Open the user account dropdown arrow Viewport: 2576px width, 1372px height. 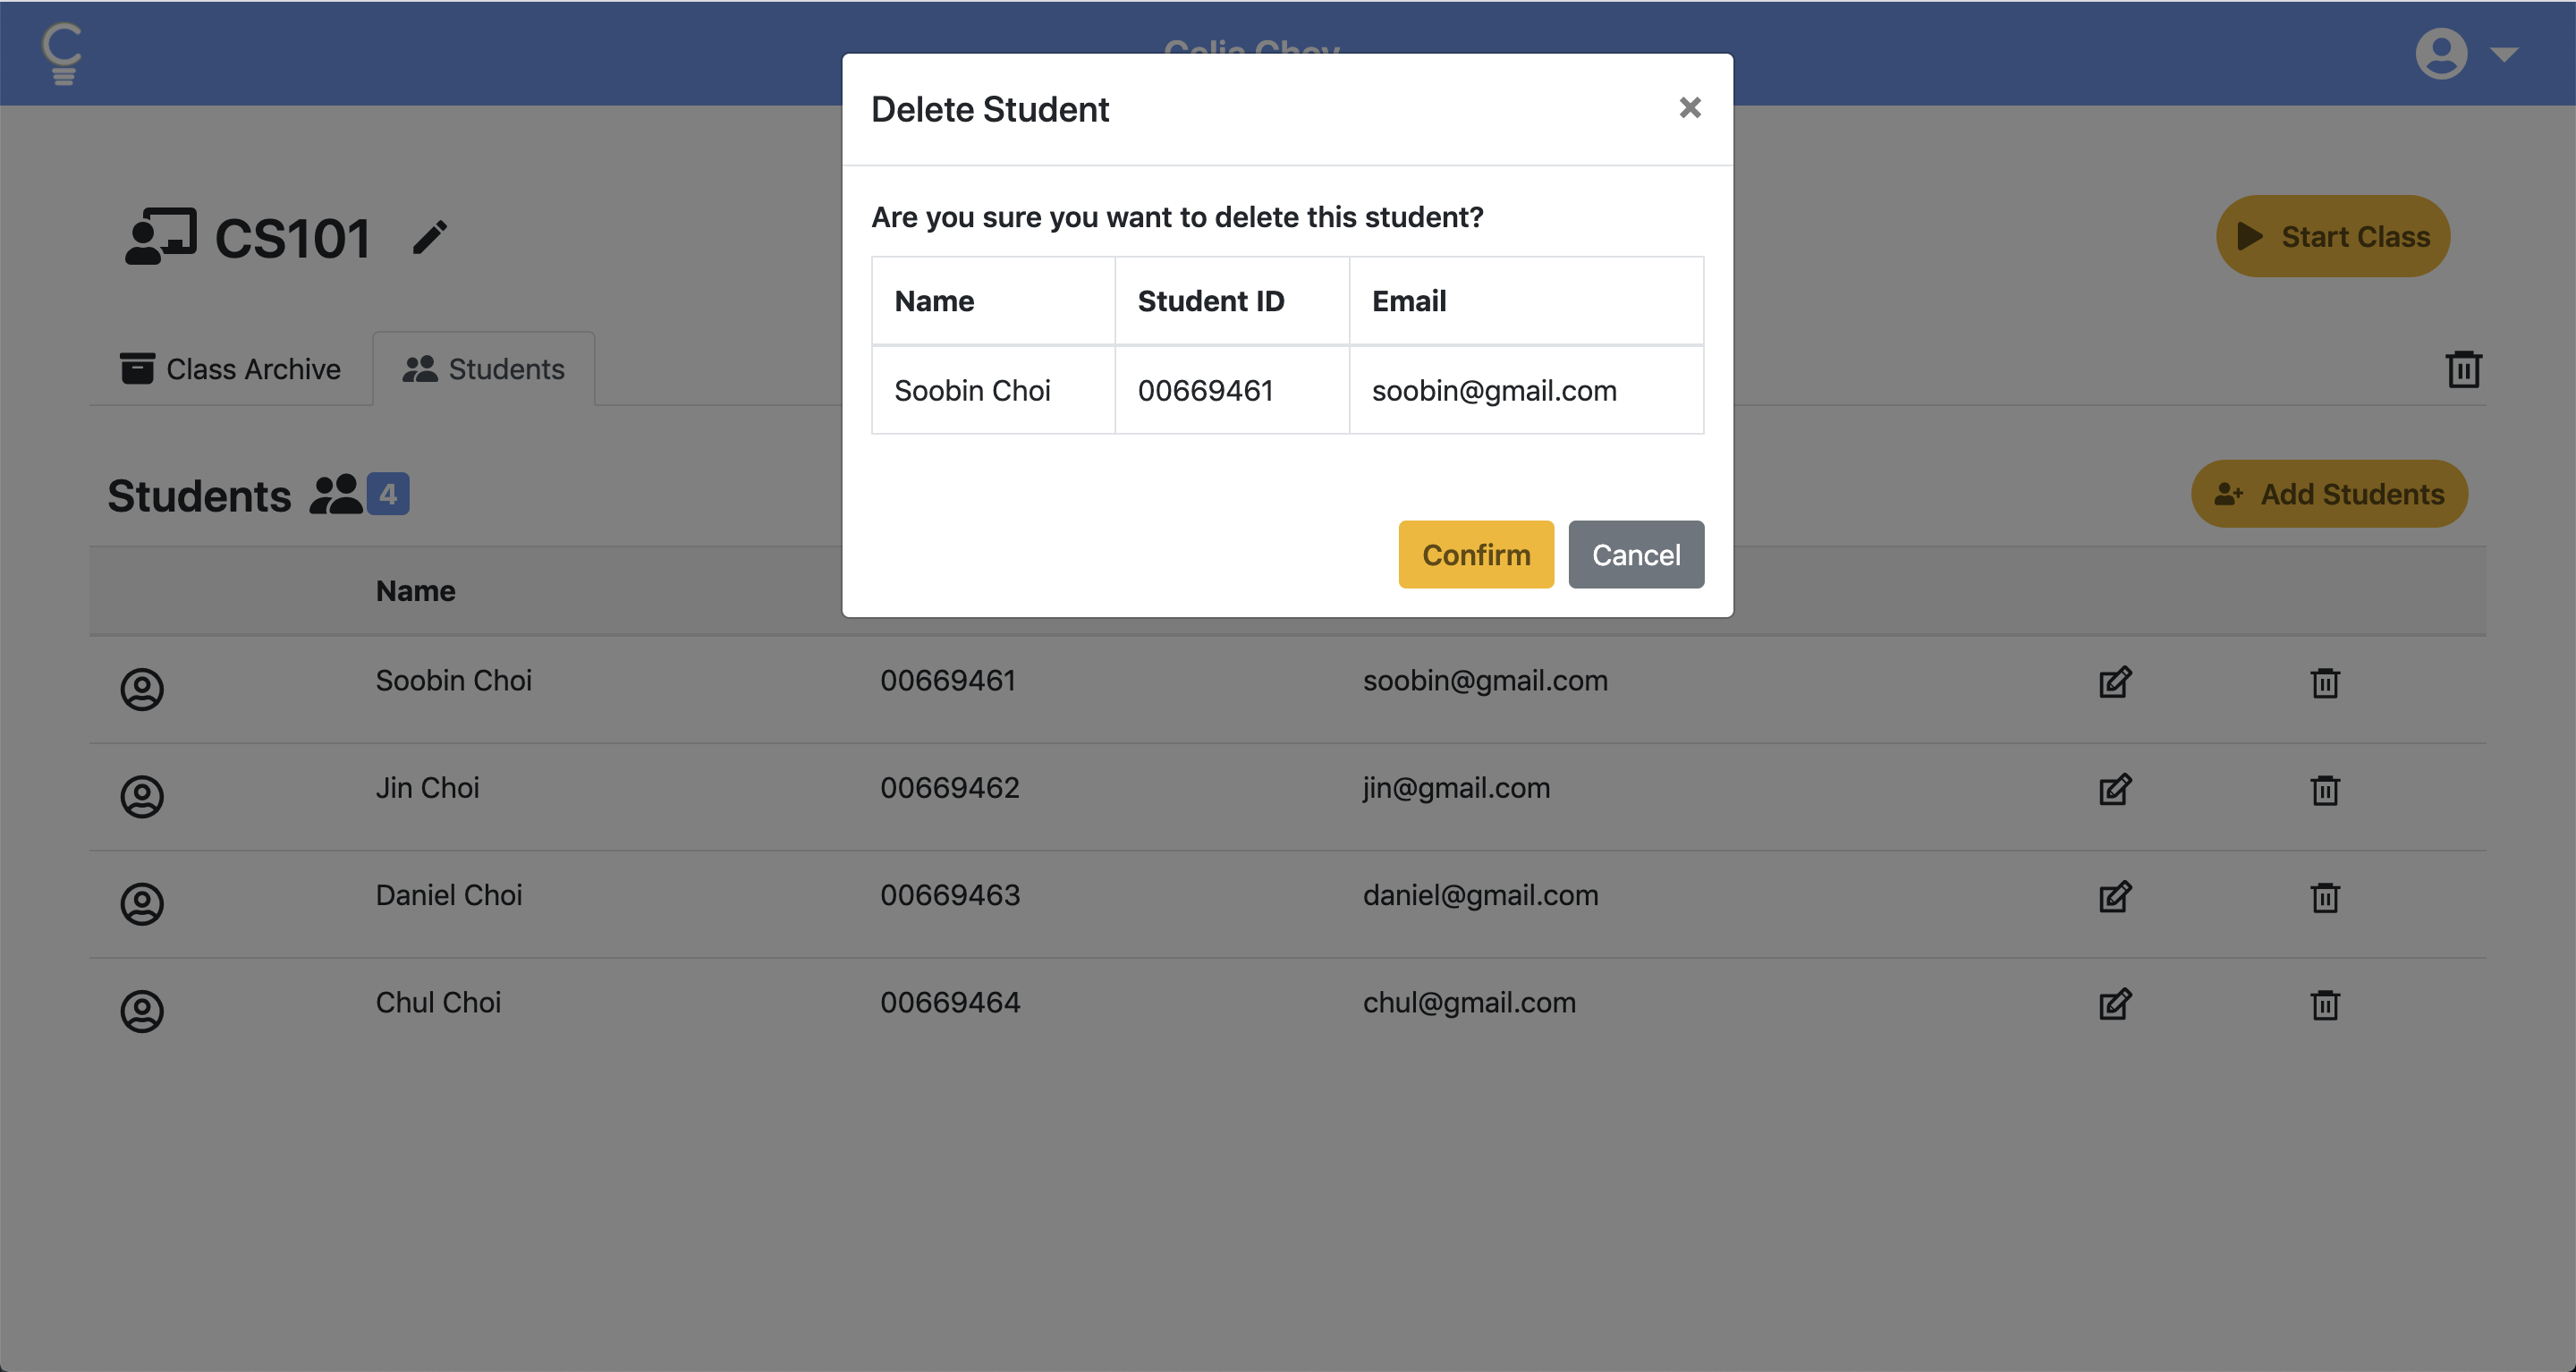click(x=2504, y=54)
